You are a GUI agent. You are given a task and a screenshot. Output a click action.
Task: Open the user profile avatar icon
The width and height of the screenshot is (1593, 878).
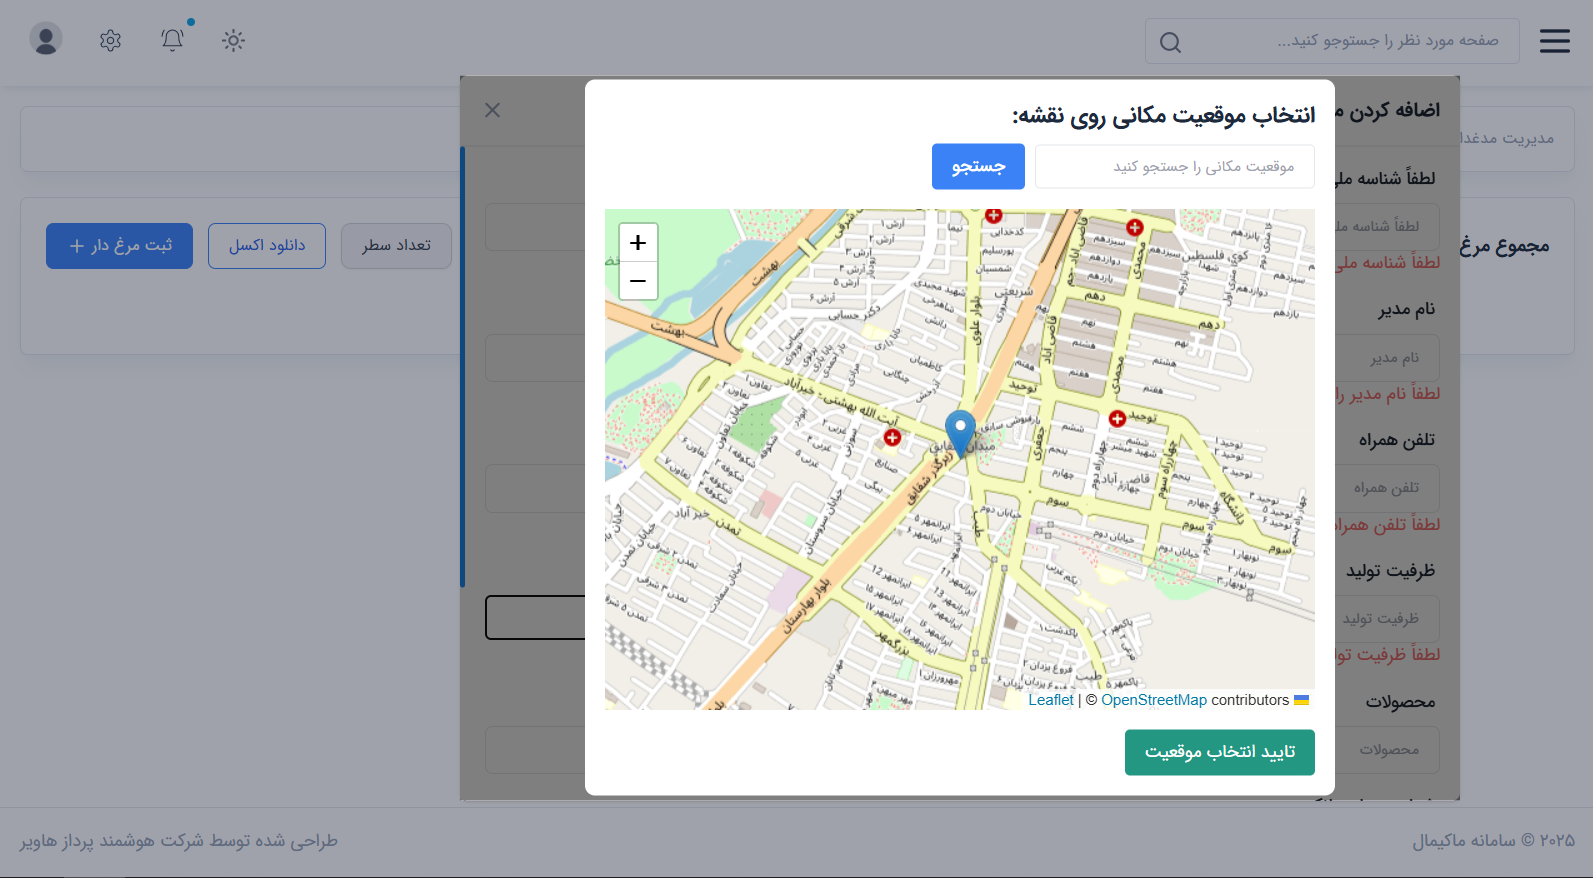(x=46, y=39)
